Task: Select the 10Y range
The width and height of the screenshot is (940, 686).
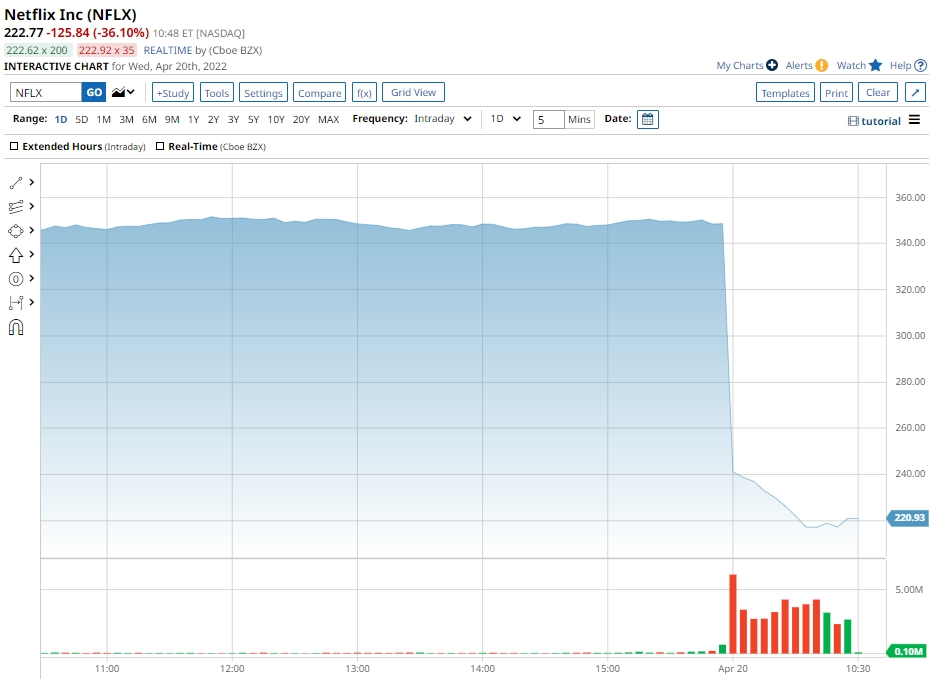Action: tap(276, 119)
